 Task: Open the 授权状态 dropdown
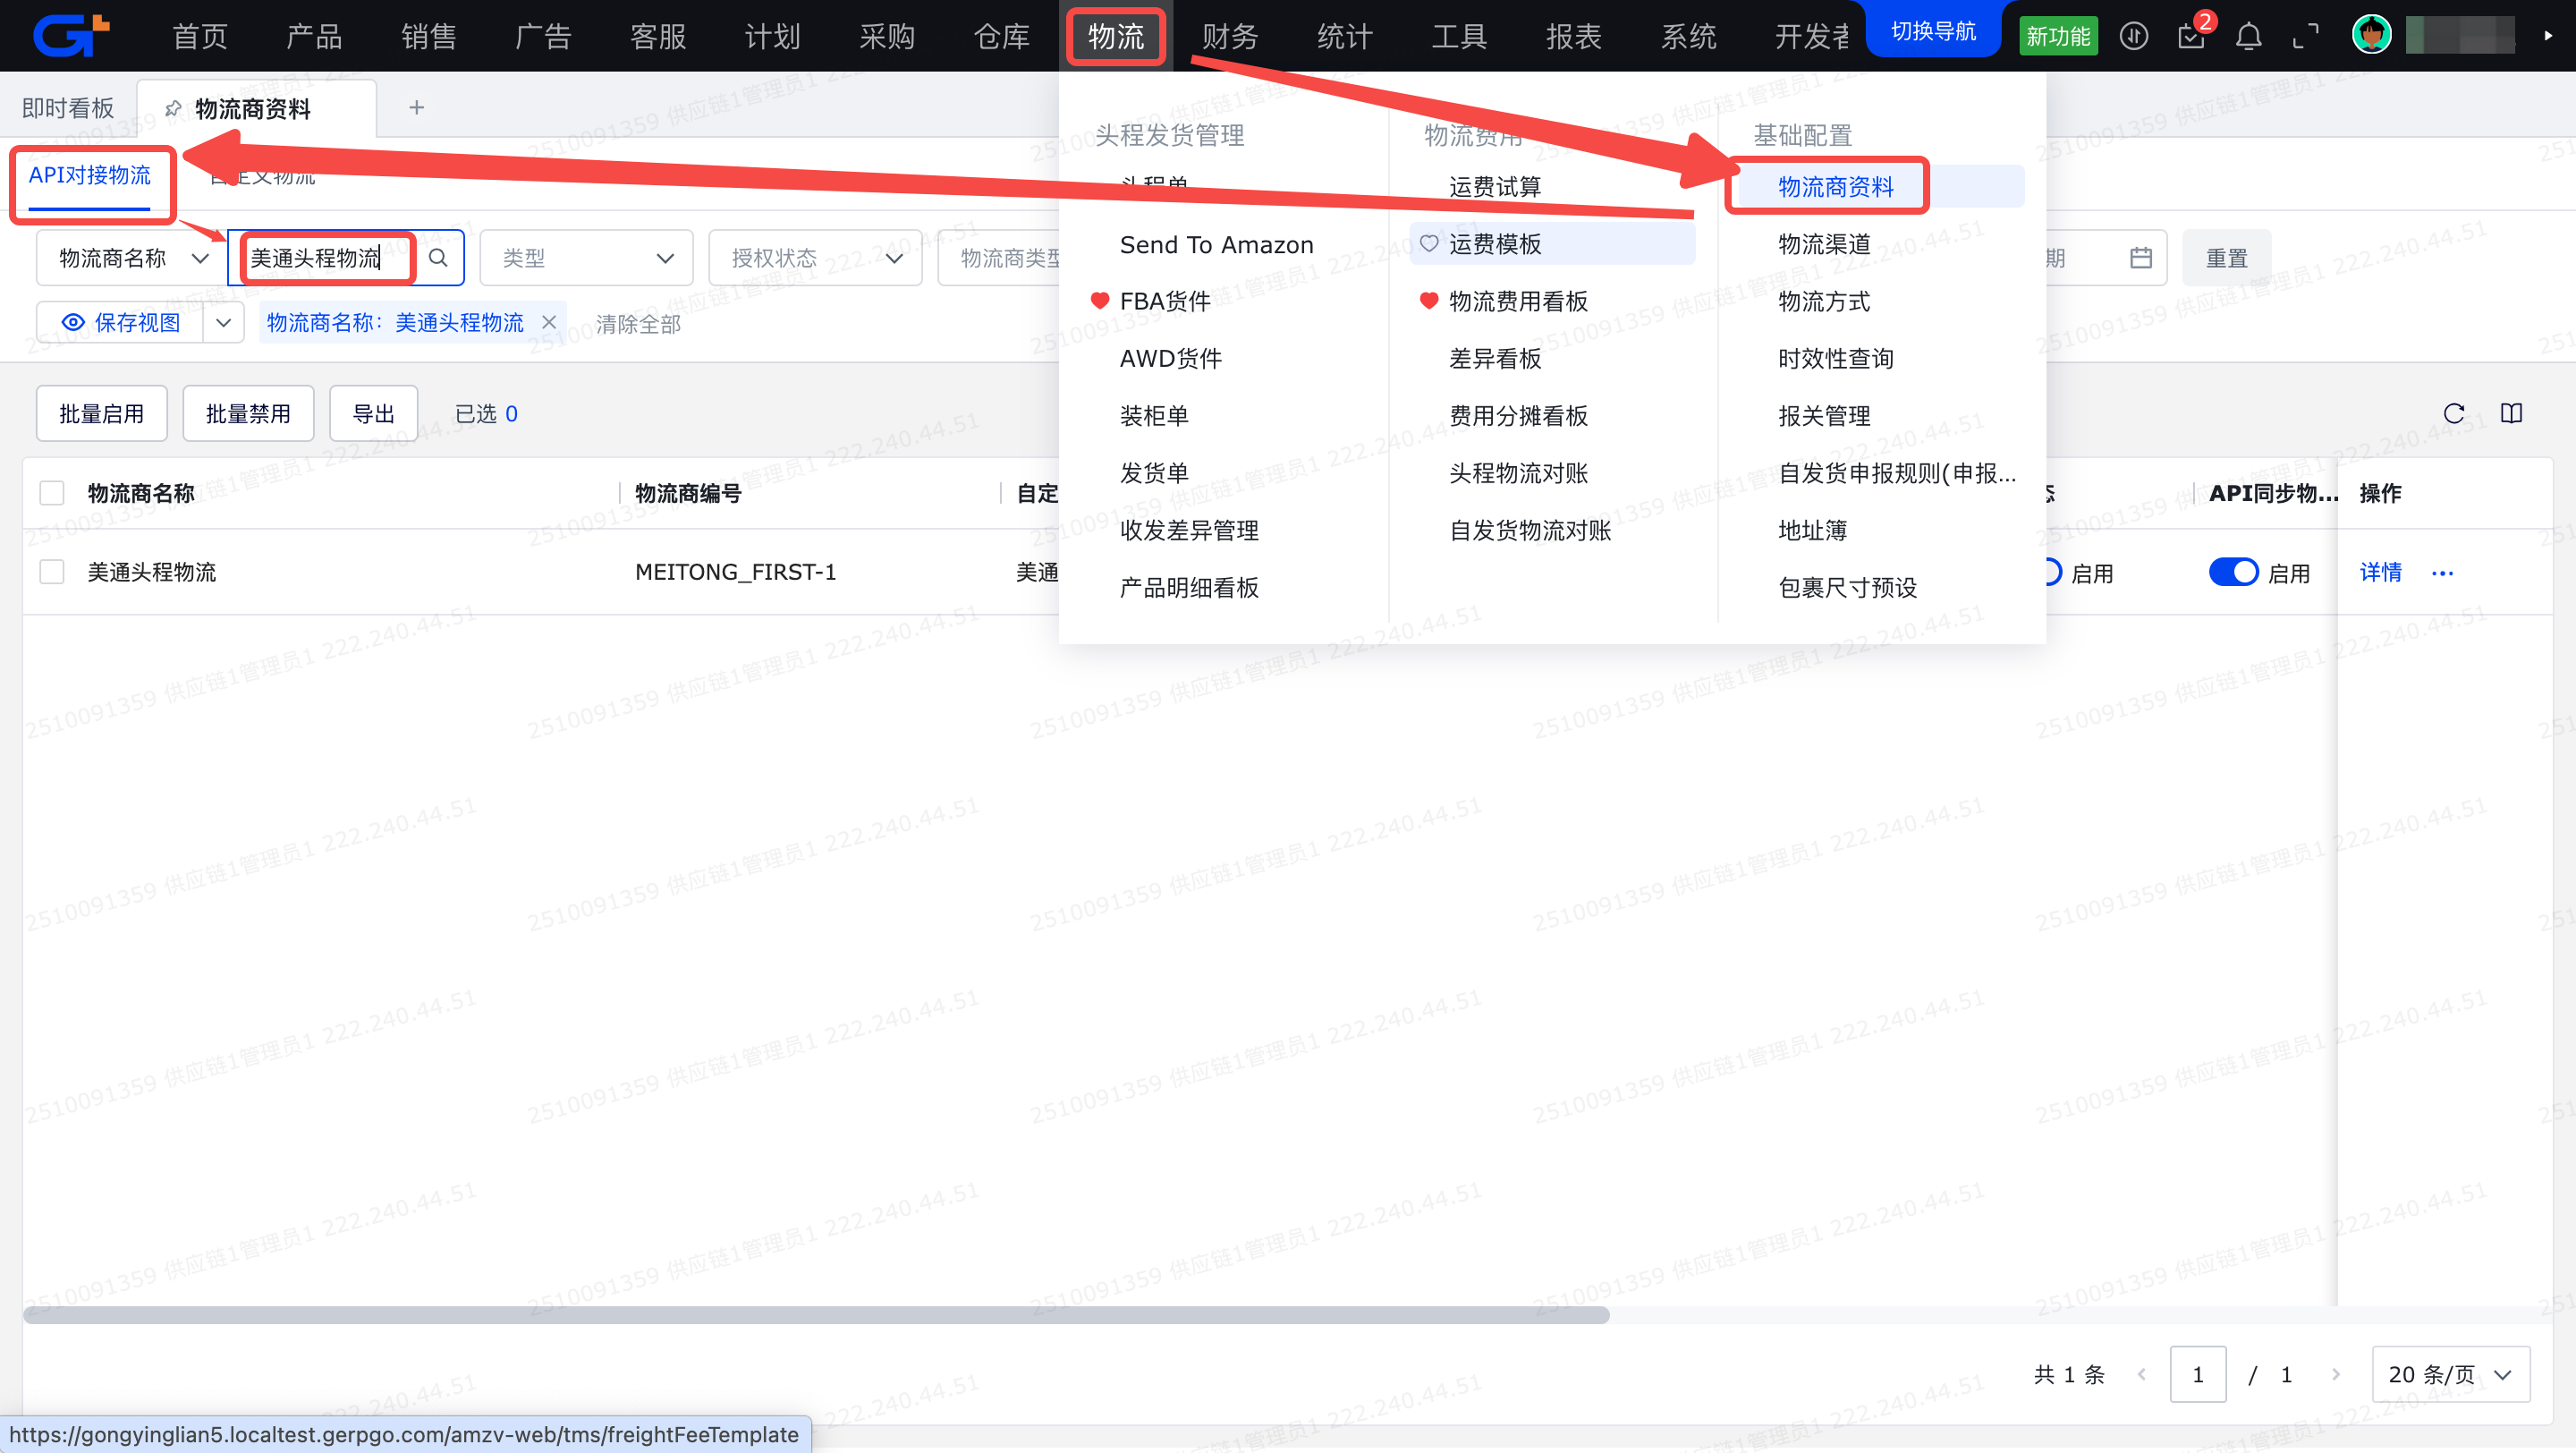tap(814, 258)
